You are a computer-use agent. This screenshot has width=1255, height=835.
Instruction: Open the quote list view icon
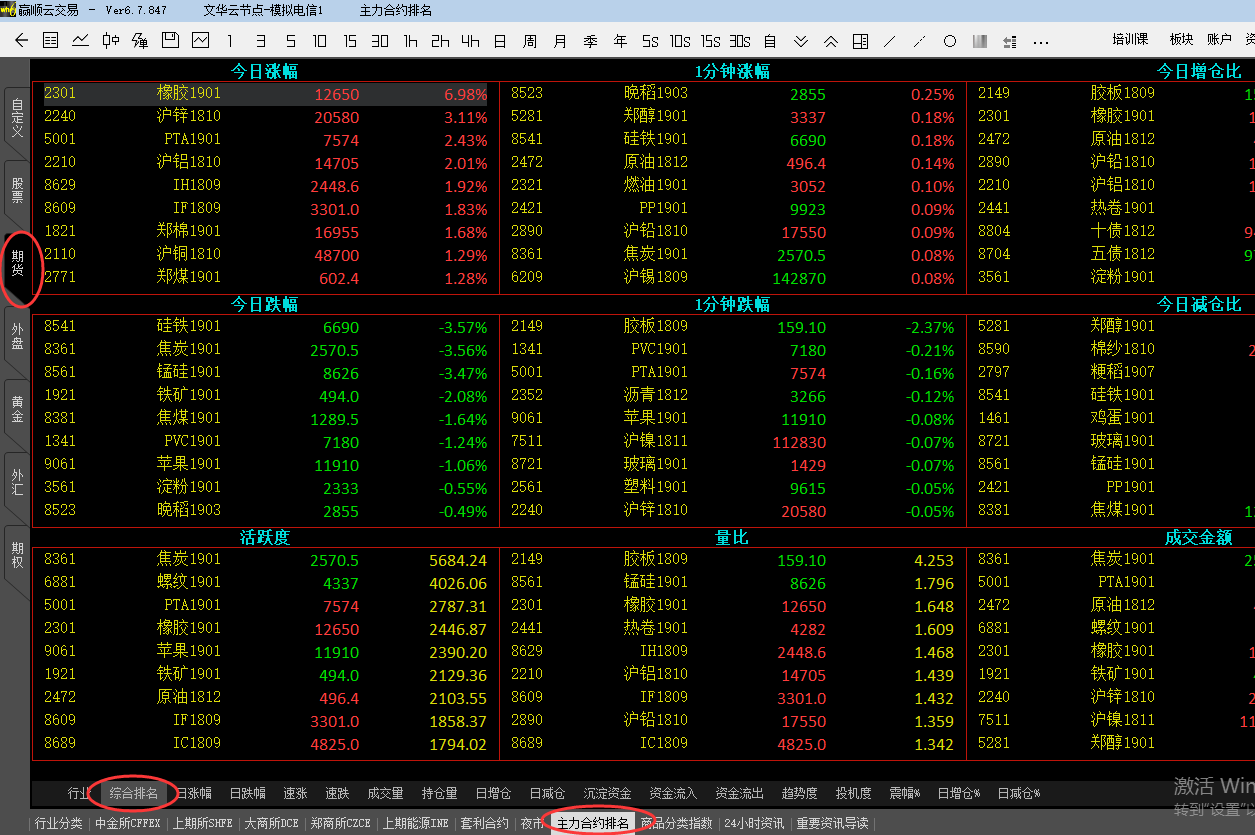click(x=51, y=41)
